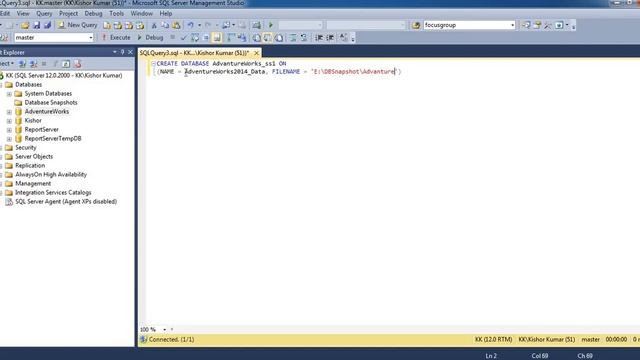
Task: Click the Object Explorer refresh icon
Action: click(x=66, y=64)
